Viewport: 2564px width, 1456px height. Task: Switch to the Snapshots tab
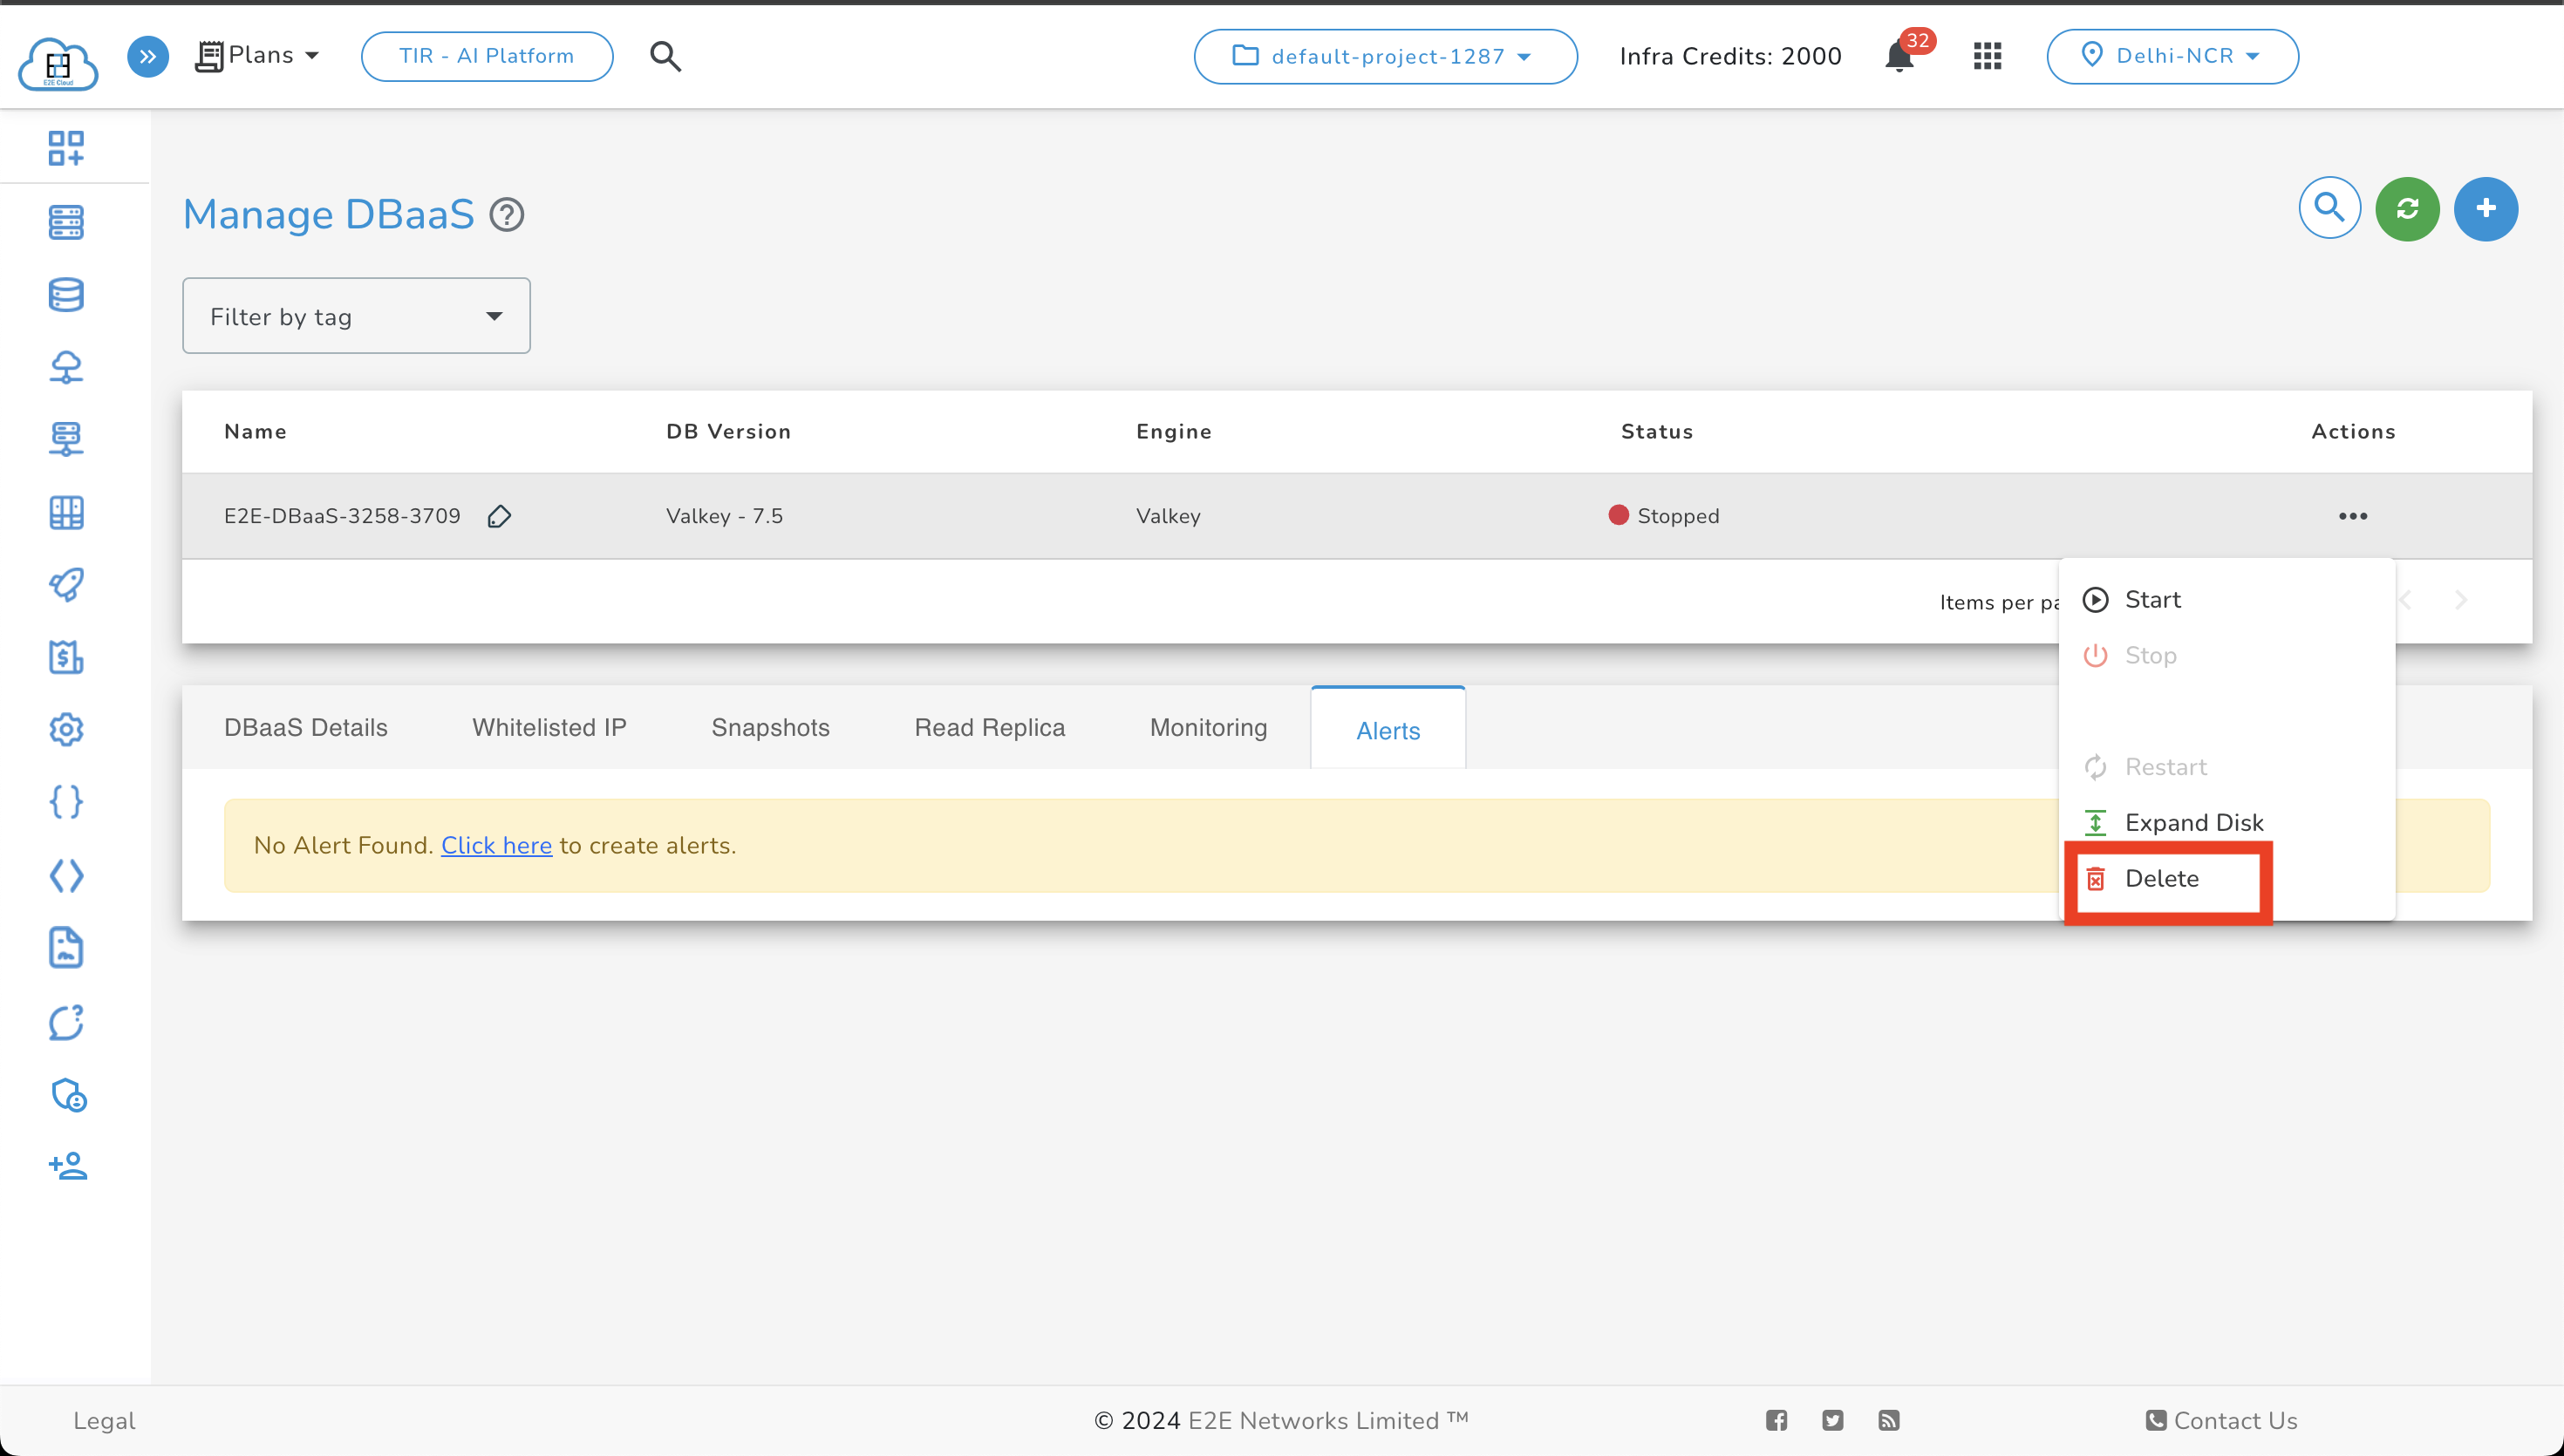769,727
